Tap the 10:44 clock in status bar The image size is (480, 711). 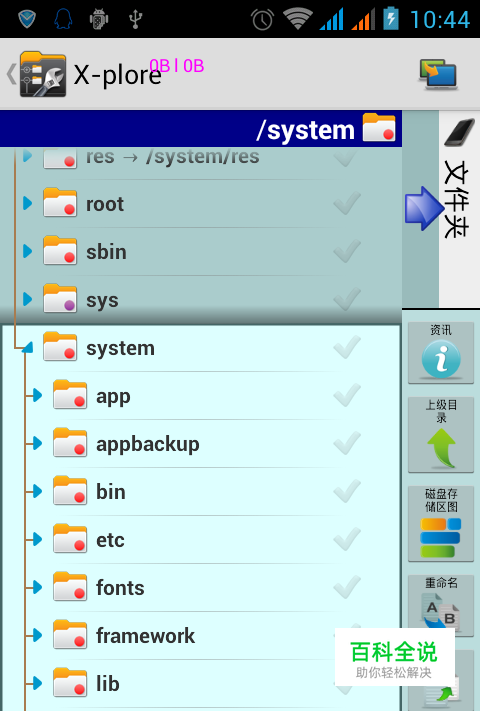[x=440, y=19]
